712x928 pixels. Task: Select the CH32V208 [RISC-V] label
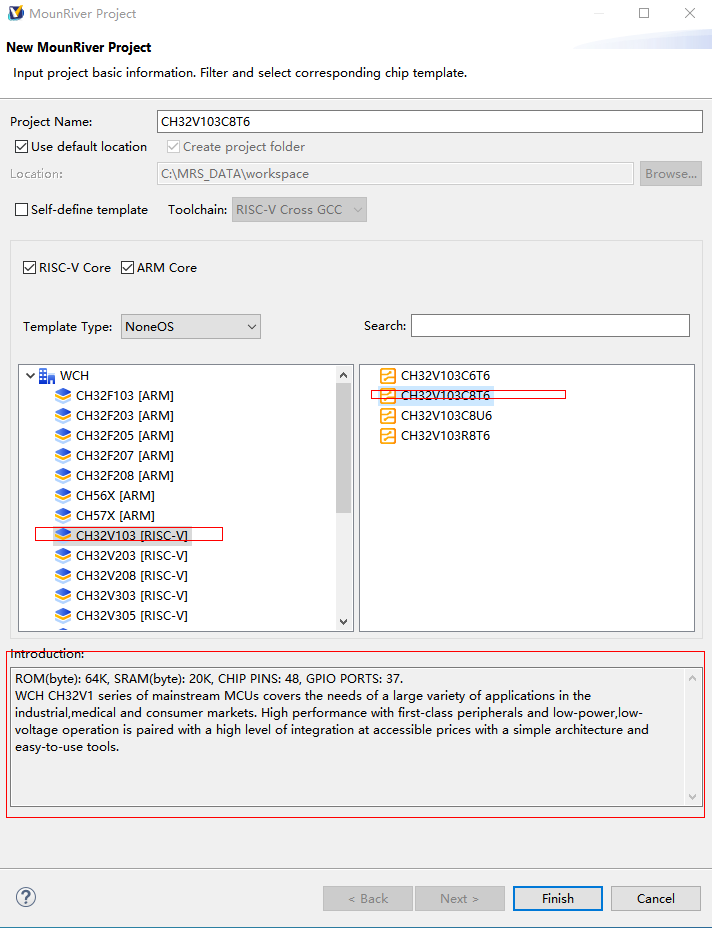click(132, 575)
